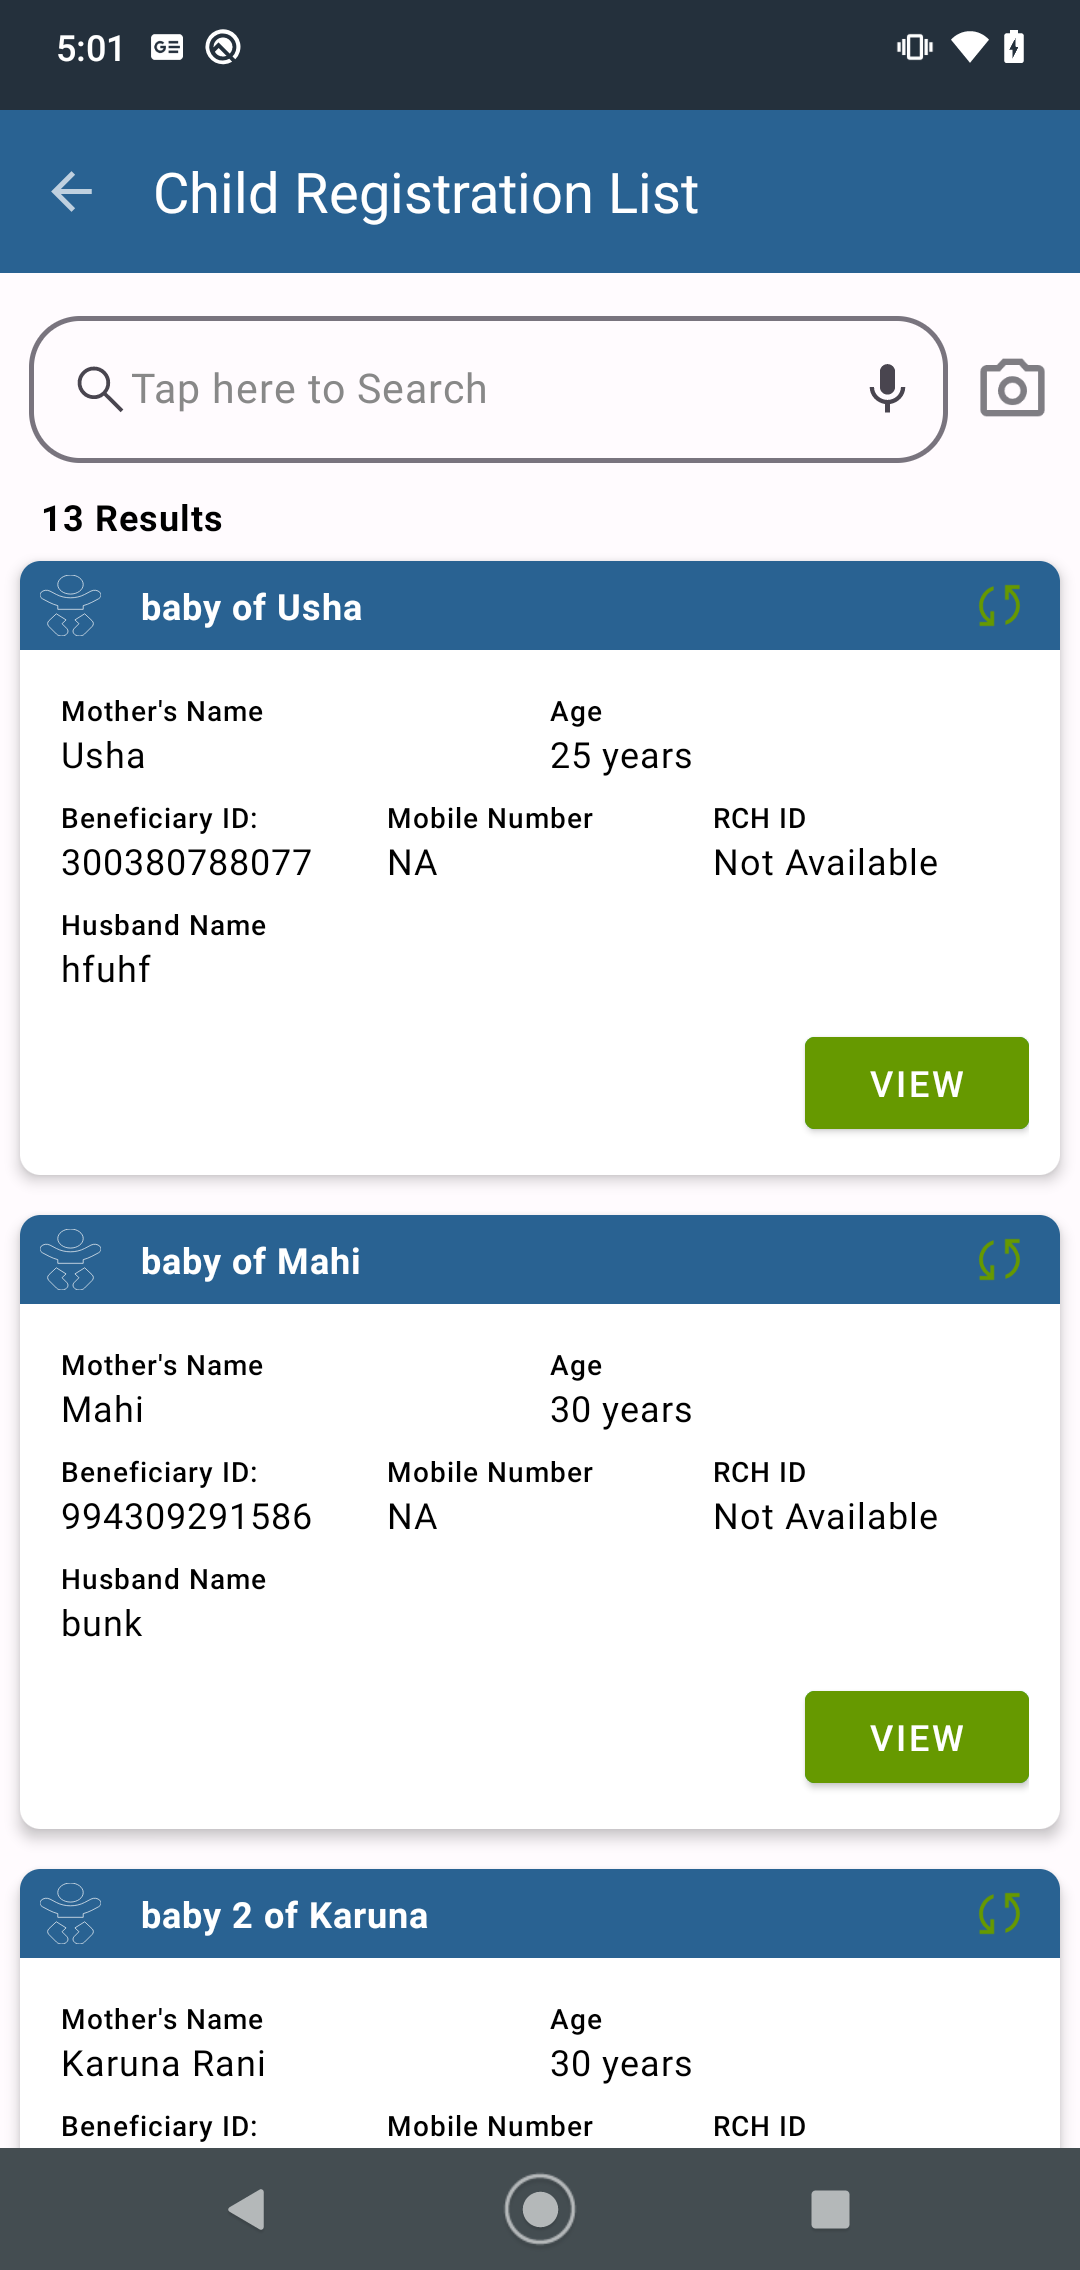Open the camera scan icon
The height and width of the screenshot is (2270, 1080).
(1012, 388)
